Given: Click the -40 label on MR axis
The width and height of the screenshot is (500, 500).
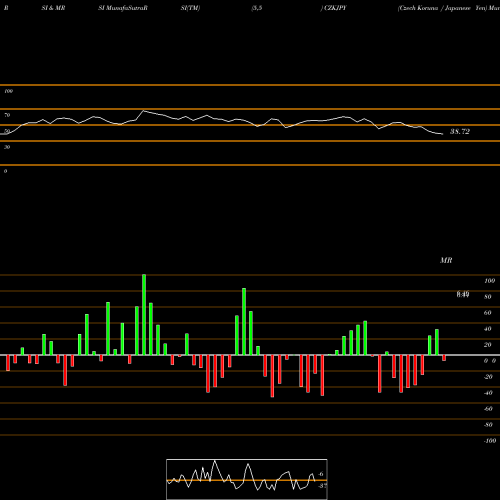Looking at the screenshot, I should (x=488, y=393).
